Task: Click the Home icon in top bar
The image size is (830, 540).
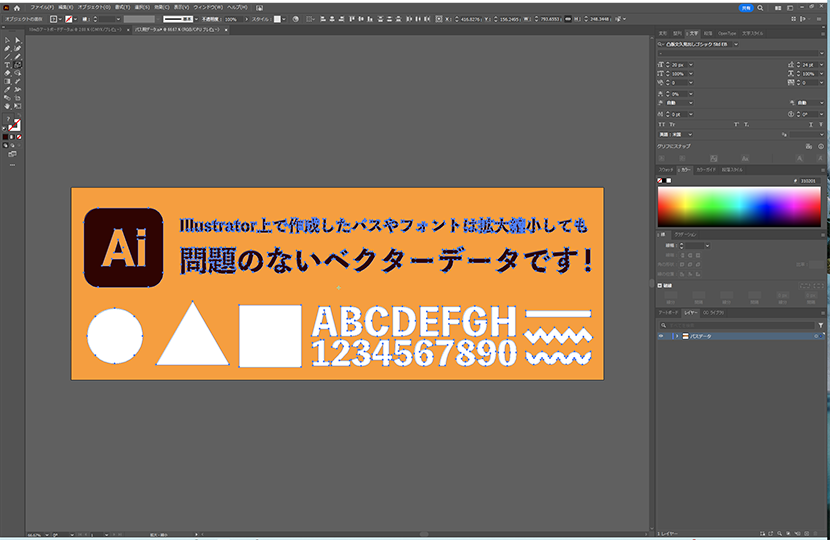Action: [x=19, y=6]
